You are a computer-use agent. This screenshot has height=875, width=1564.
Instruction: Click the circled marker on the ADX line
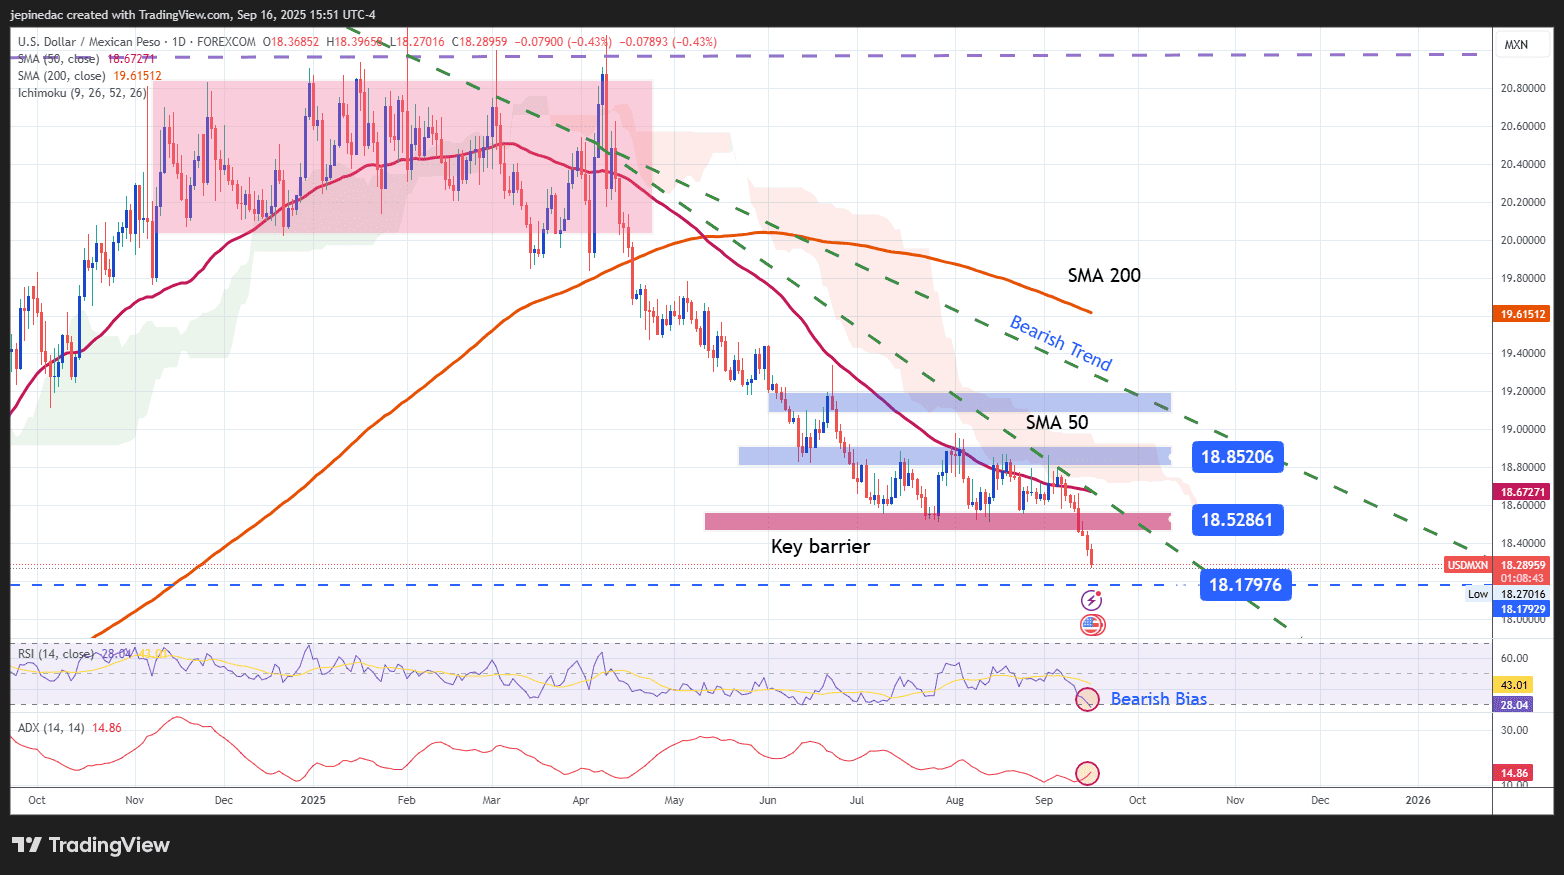click(x=1087, y=773)
